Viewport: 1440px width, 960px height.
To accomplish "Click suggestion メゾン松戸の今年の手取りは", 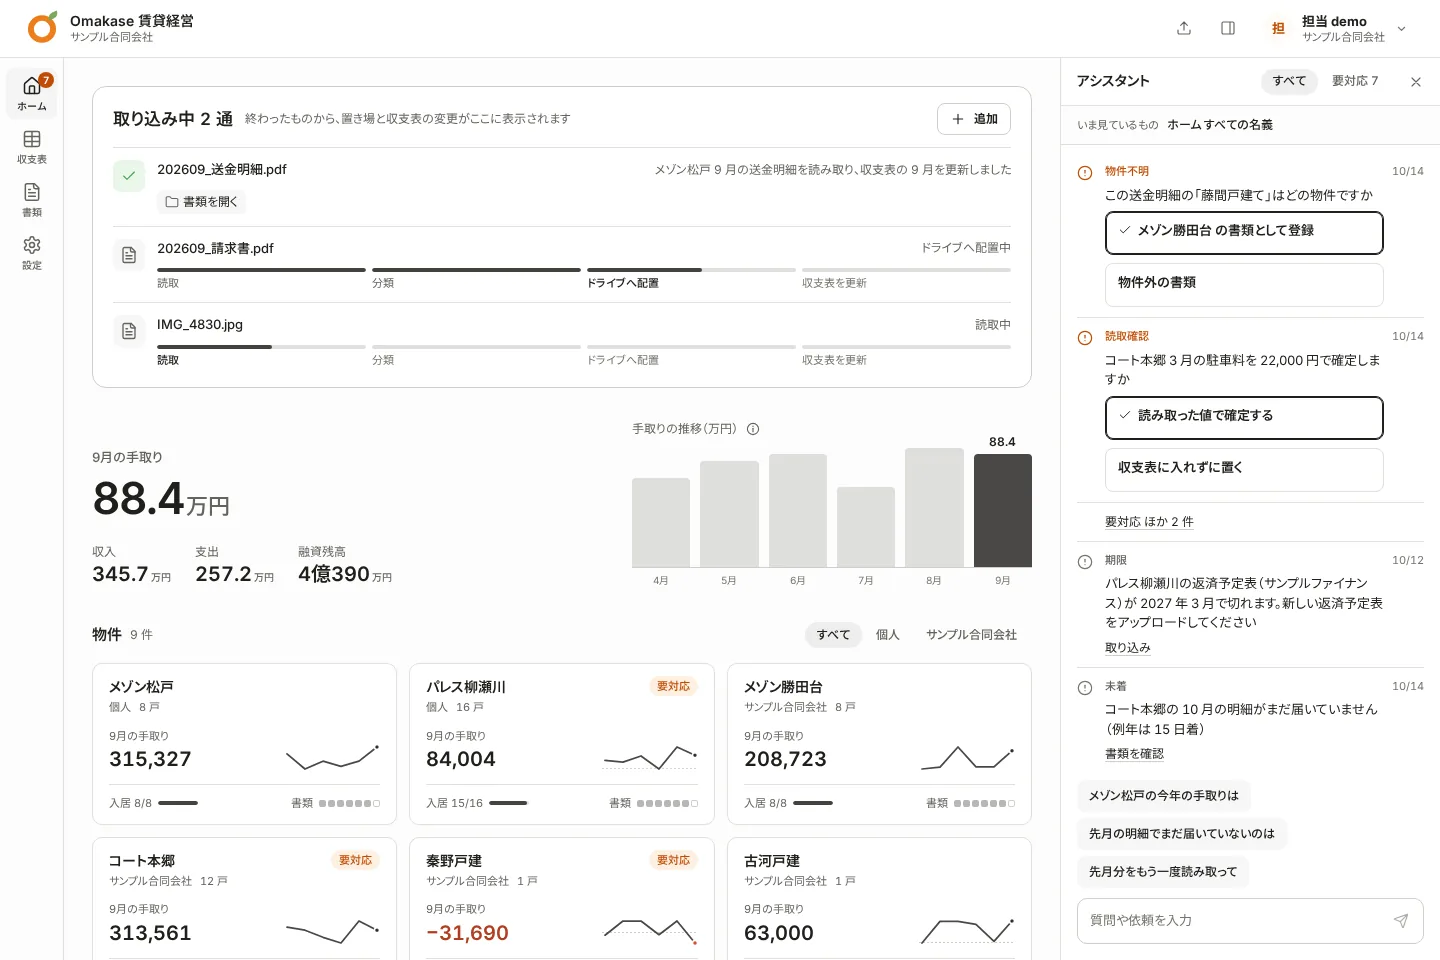I will [1164, 796].
